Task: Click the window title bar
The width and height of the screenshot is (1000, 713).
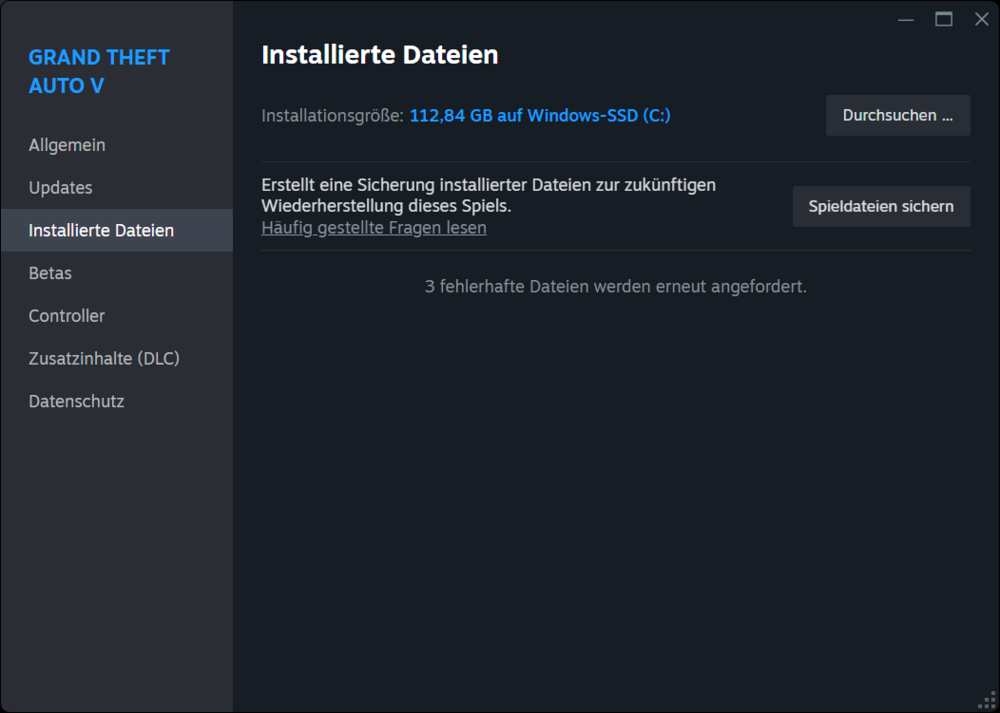Action: (600, 18)
